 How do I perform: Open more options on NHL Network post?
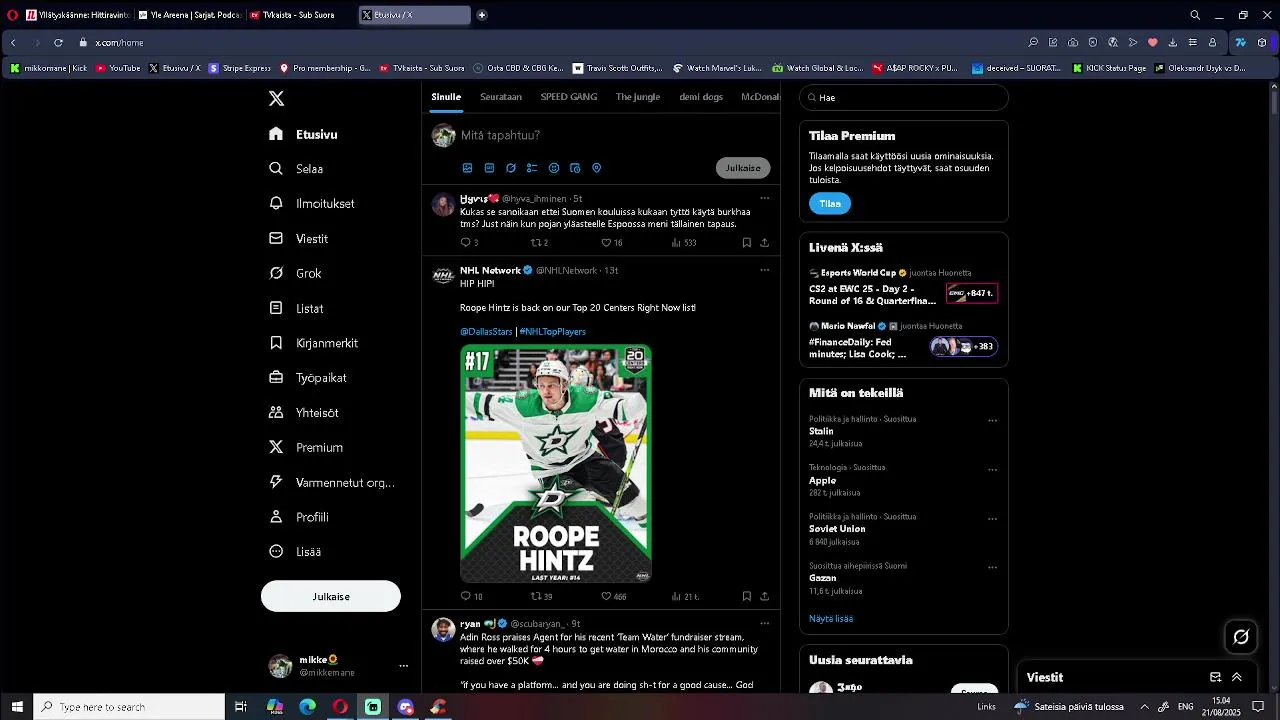[x=765, y=270]
